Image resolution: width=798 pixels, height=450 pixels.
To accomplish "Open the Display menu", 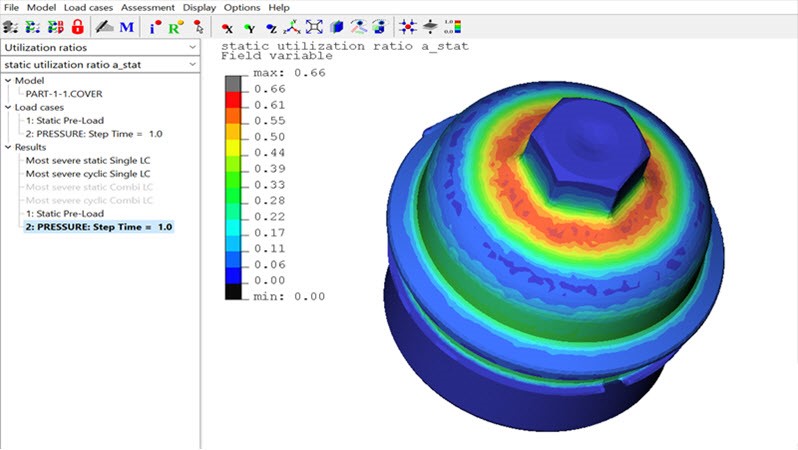I will [x=198, y=7].
